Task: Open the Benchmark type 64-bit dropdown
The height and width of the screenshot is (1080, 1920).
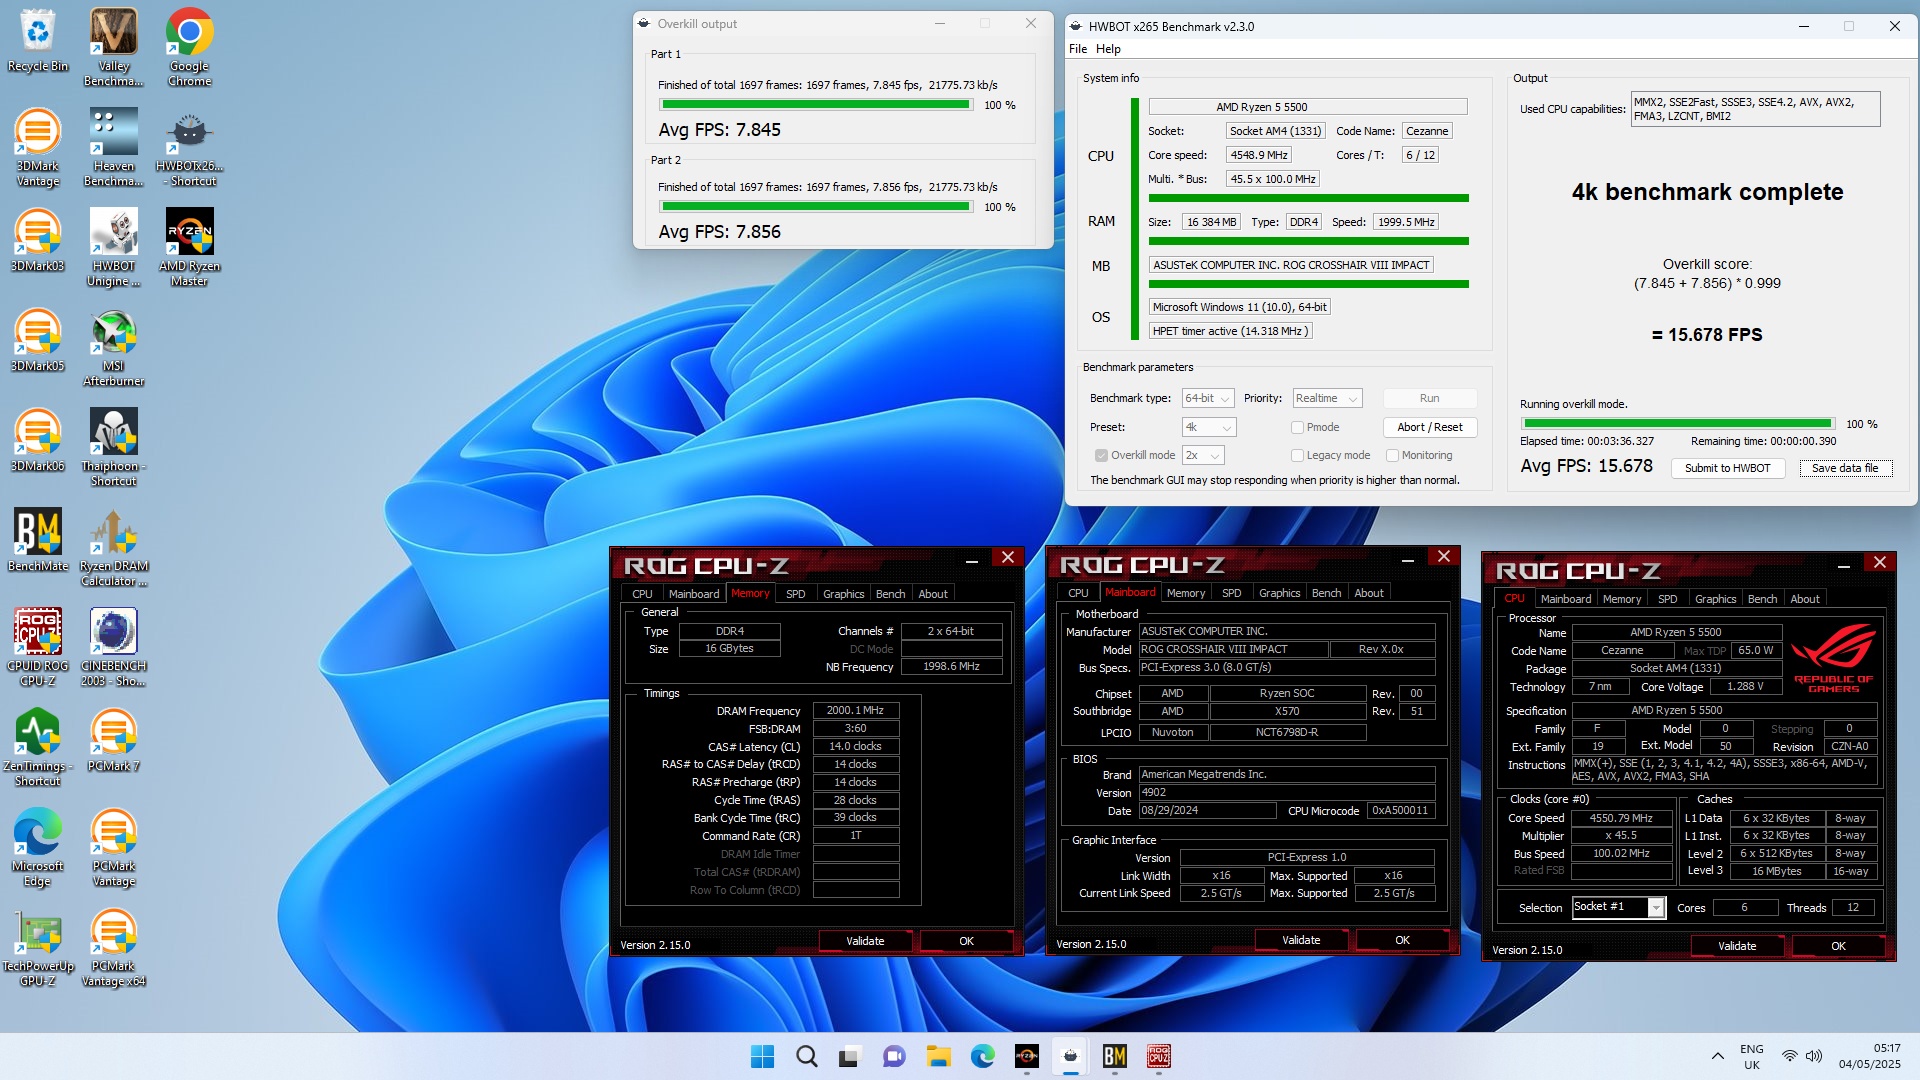Action: [x=1208, y=398]
